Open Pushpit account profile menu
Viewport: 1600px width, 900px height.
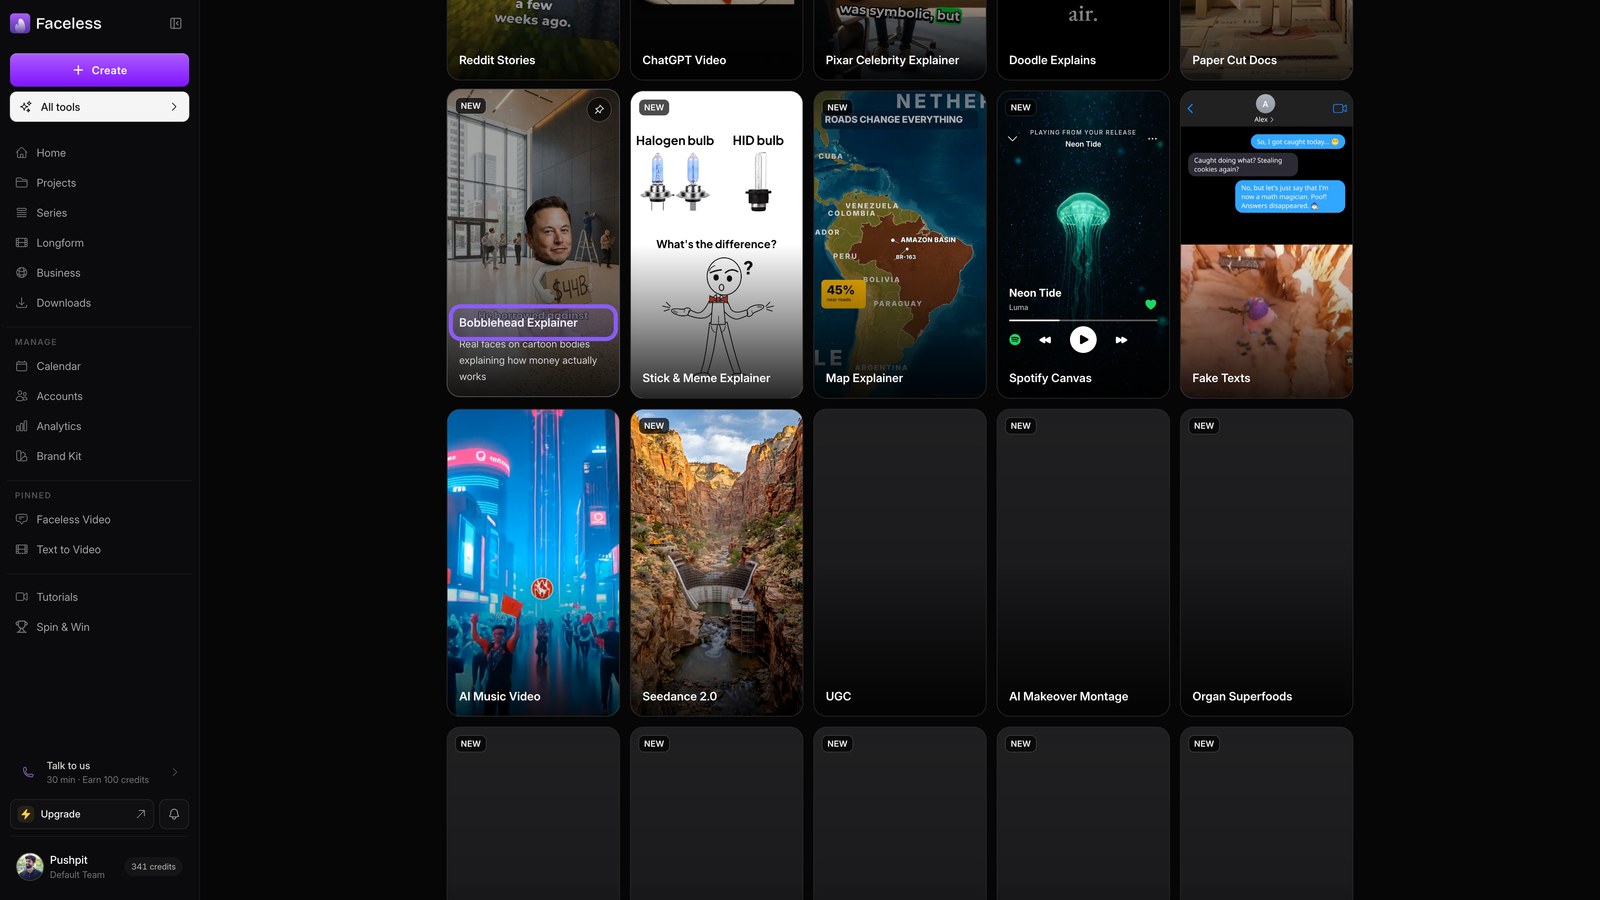point(99,867)
